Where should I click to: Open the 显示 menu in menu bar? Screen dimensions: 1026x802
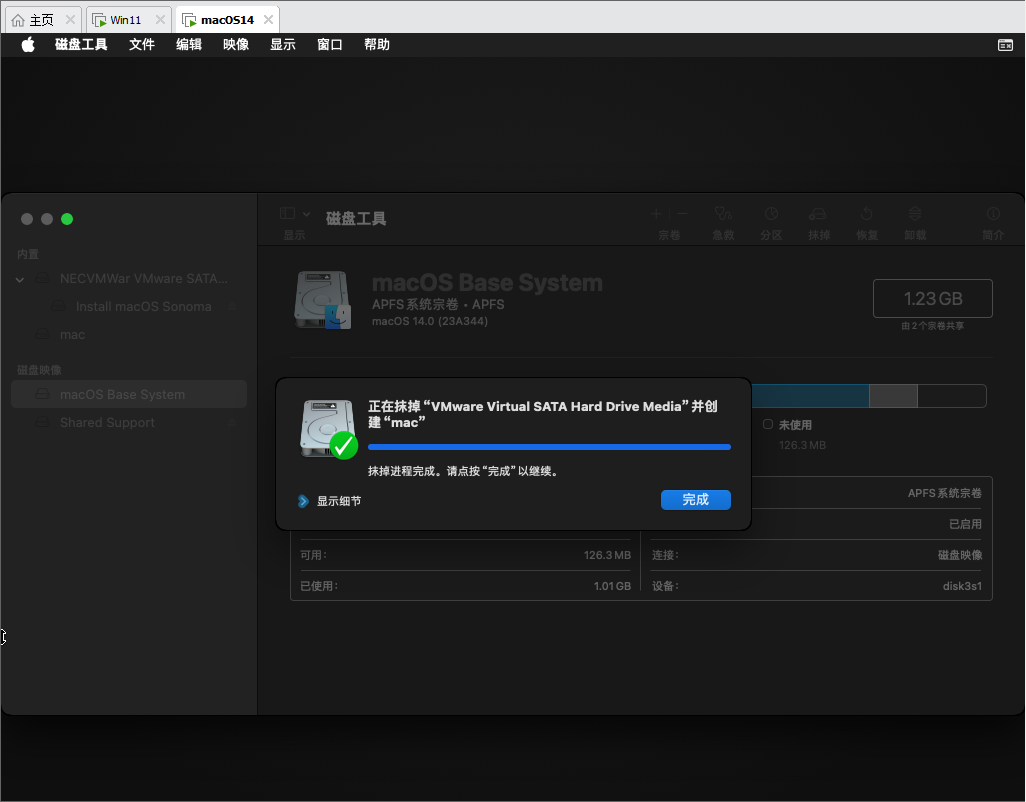283,44
